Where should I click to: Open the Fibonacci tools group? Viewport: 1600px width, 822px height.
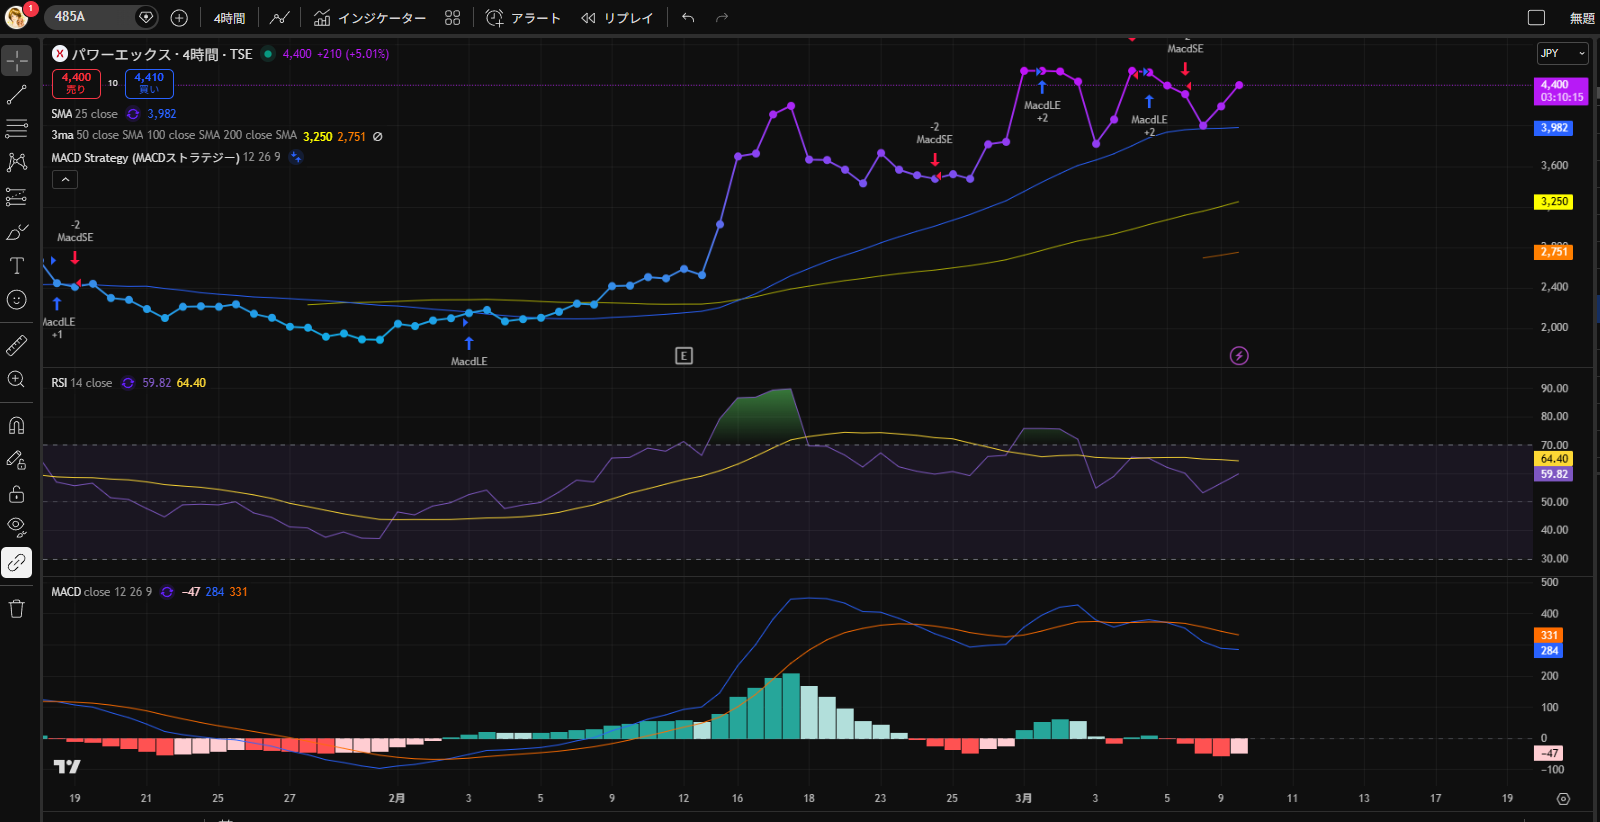click(x=17, y=128)
